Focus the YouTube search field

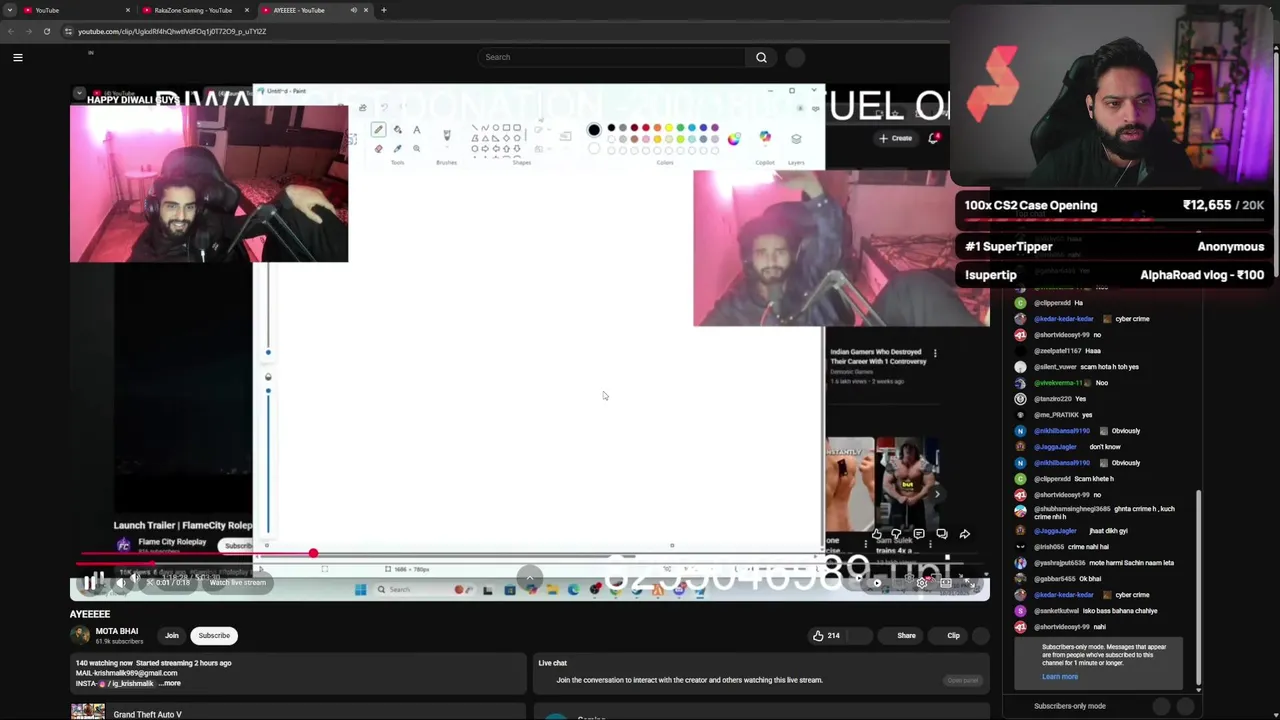pos(610,57)
